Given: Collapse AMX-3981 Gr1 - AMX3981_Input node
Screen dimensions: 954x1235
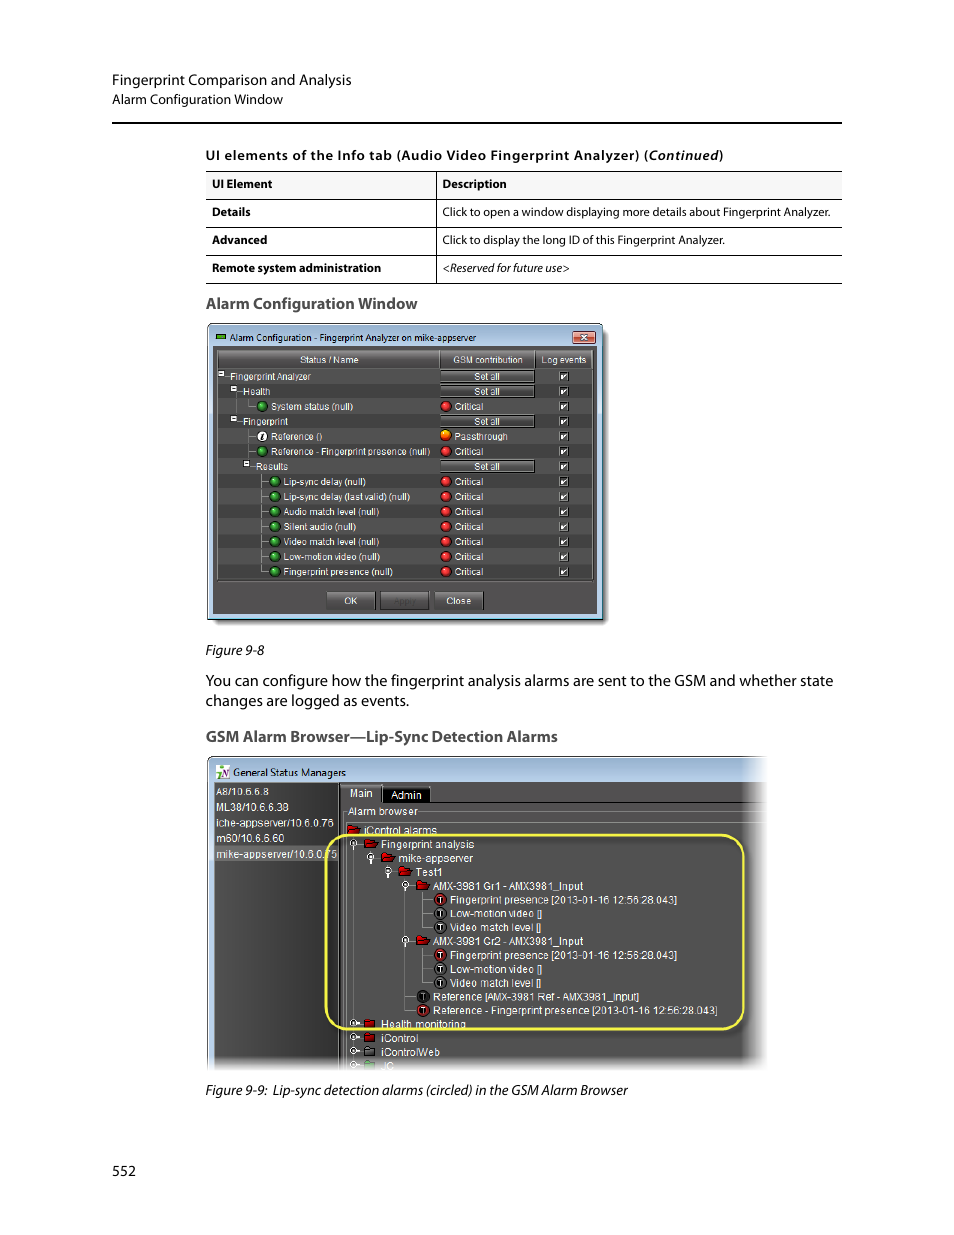Looking at the screenshot, I should pyautogui.click(x=405, y=886).
